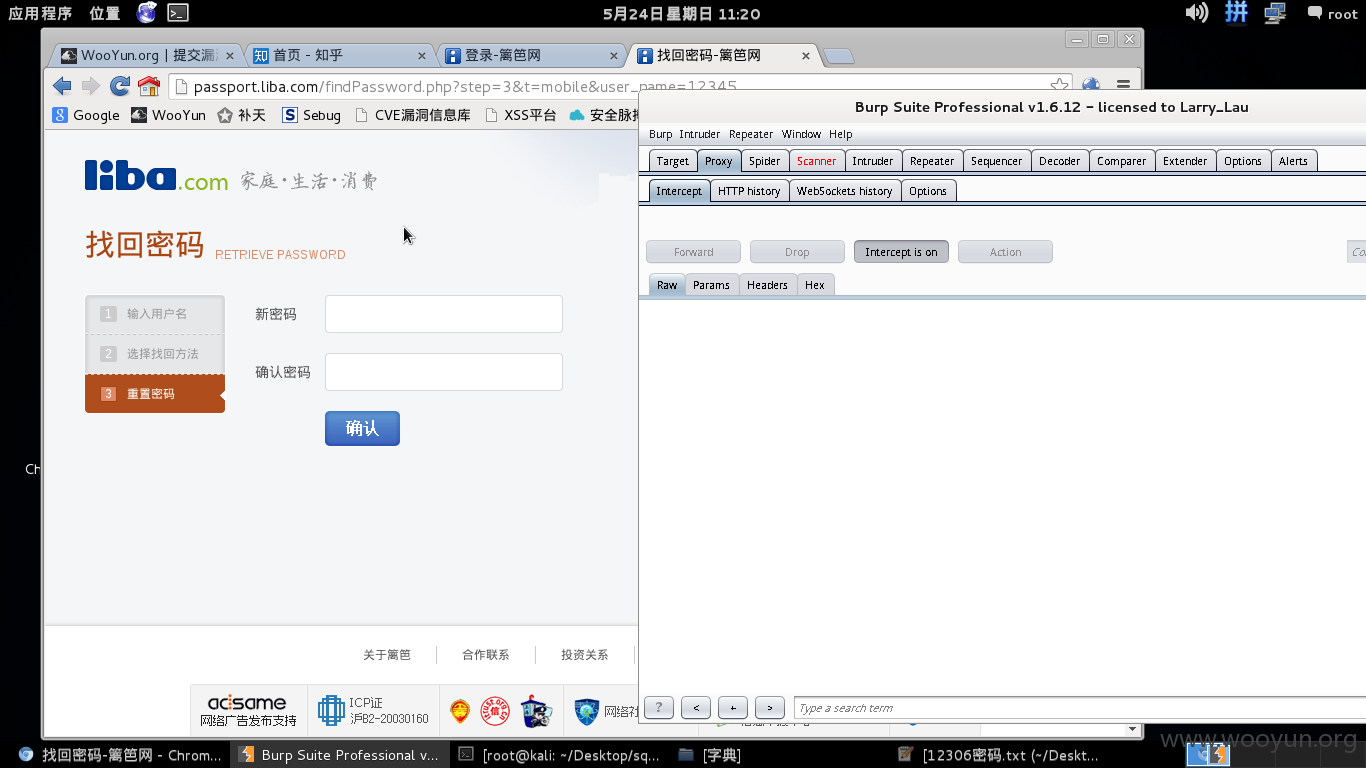Viewport: 1366px width, 768px height.
Task: Click Chrome forward arrow button
Action: click(x=91, y=86)
